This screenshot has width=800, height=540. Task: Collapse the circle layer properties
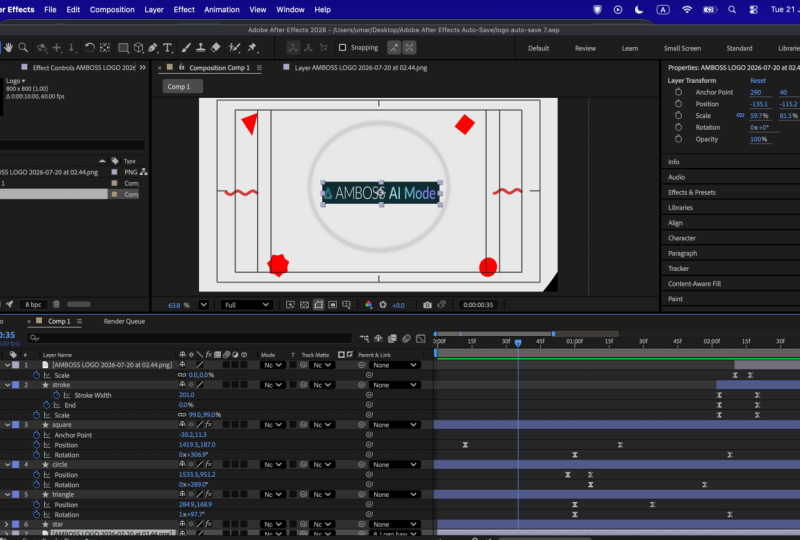7,464
